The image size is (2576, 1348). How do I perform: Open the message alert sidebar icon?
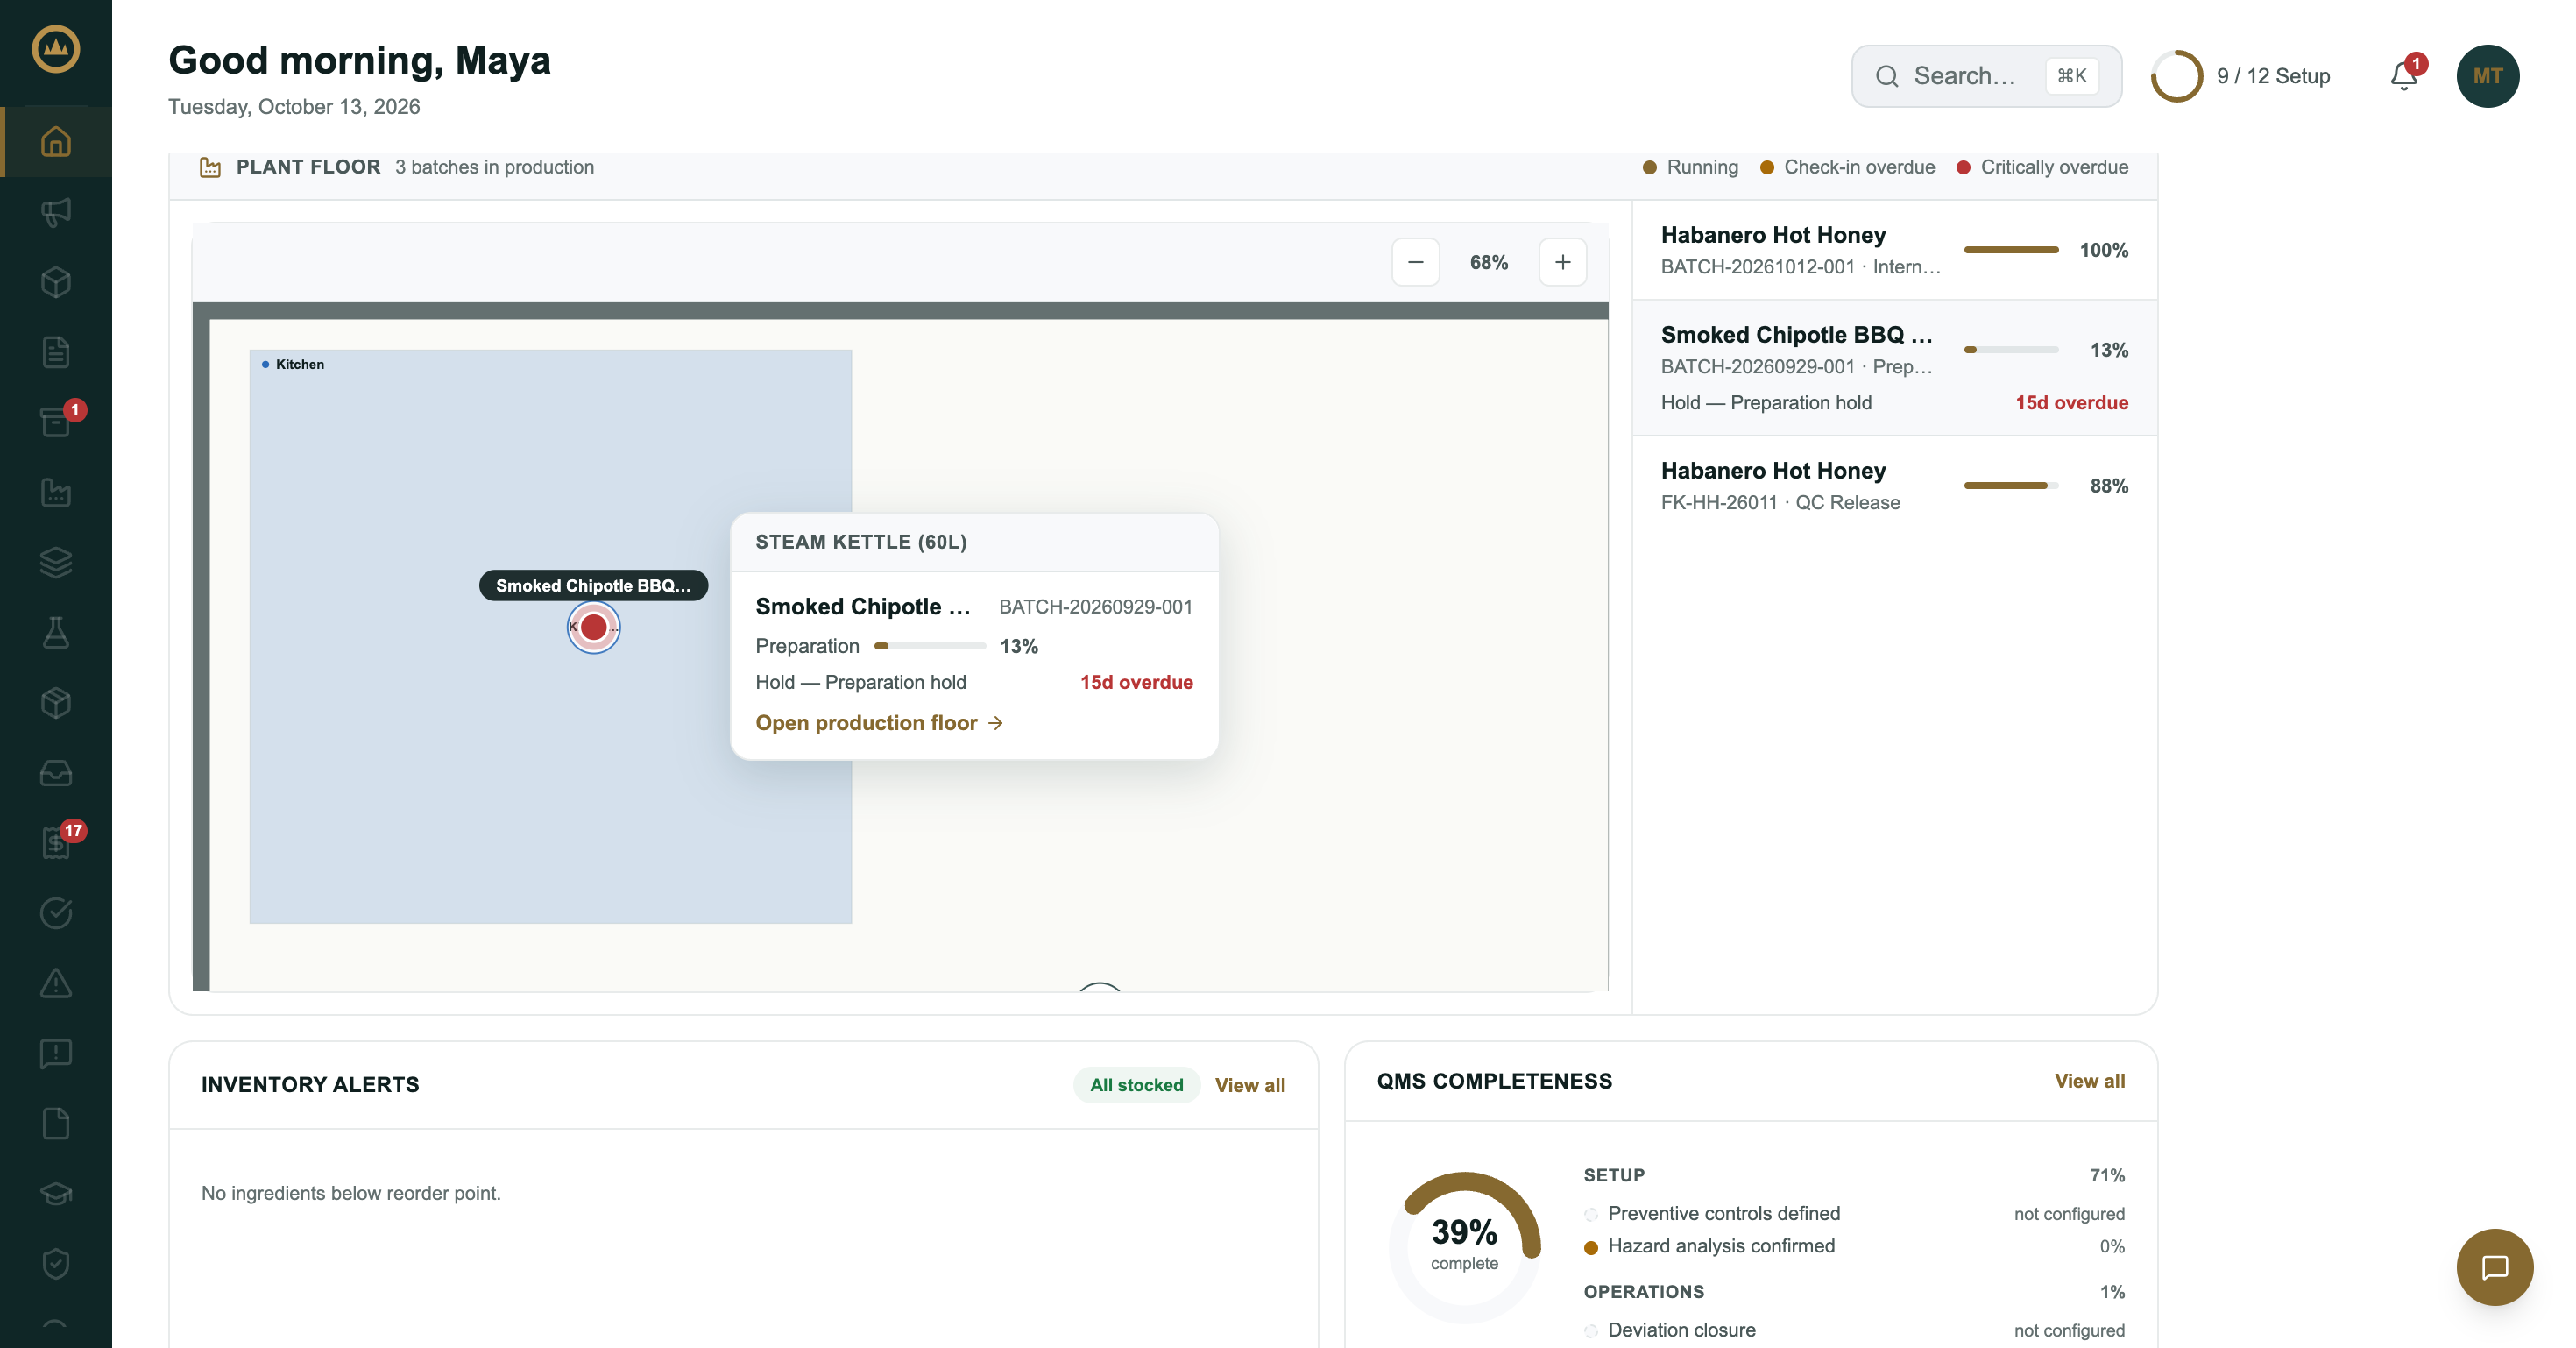click(x=56, y=1053)
